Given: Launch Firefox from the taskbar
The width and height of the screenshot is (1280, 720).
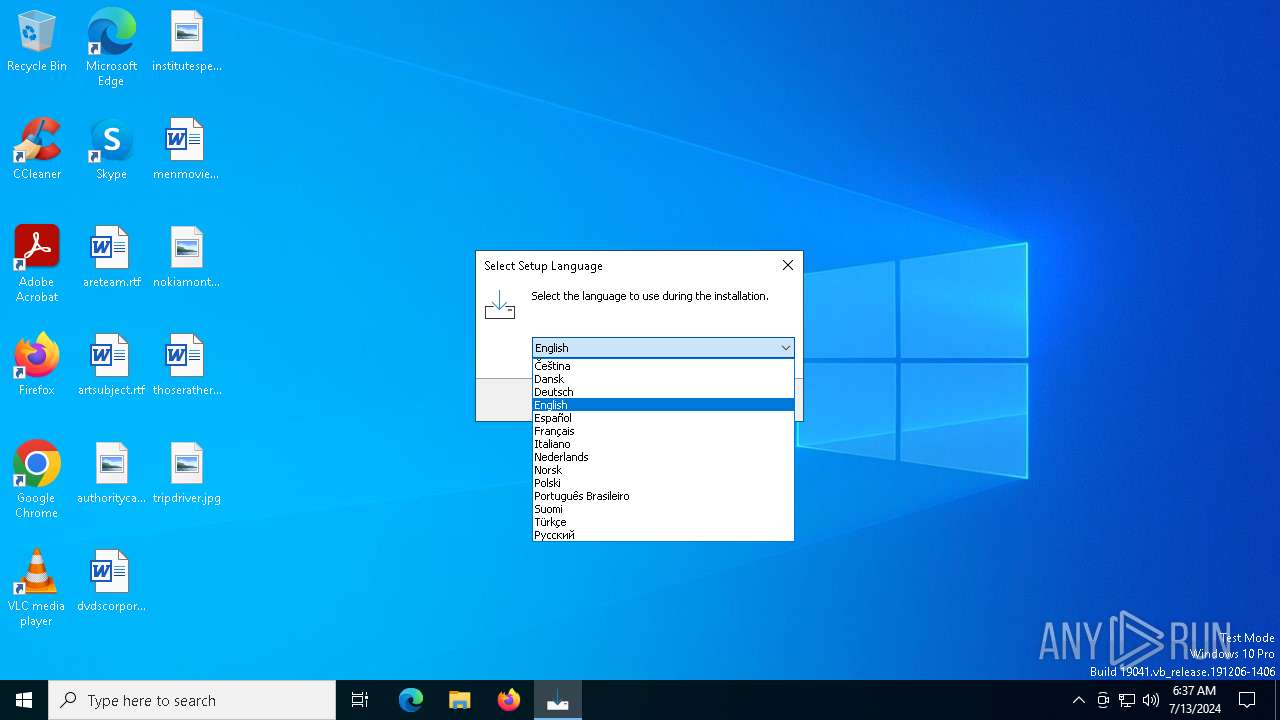Looking at the screenshot, I should click(x=509, y=700).
